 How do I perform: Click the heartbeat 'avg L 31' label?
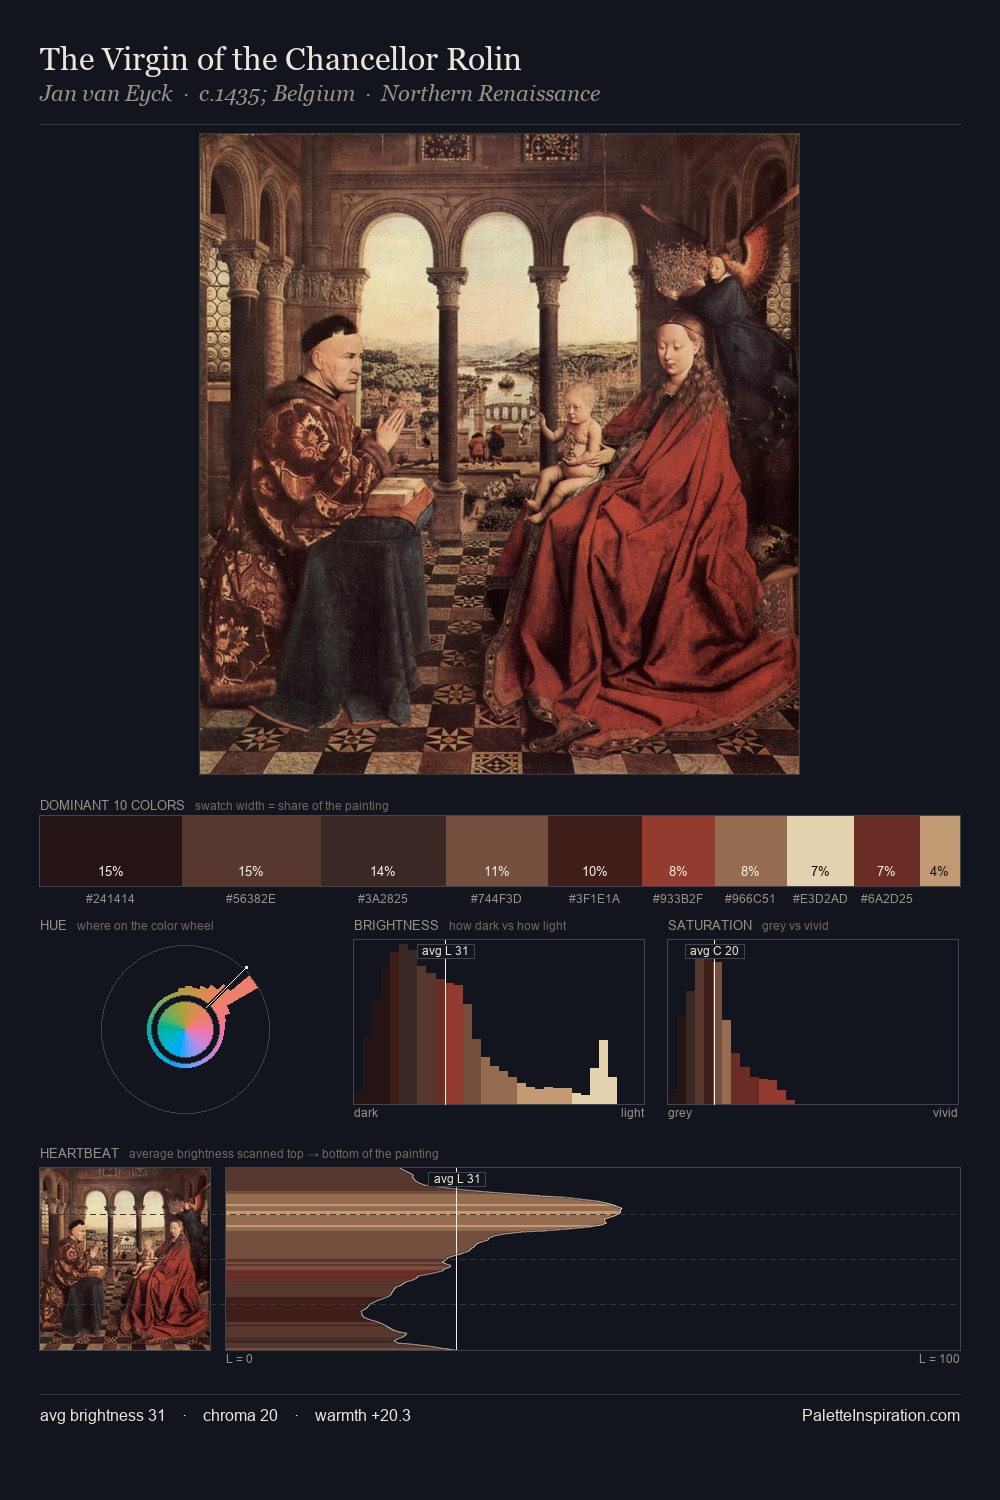[457, 1179]
